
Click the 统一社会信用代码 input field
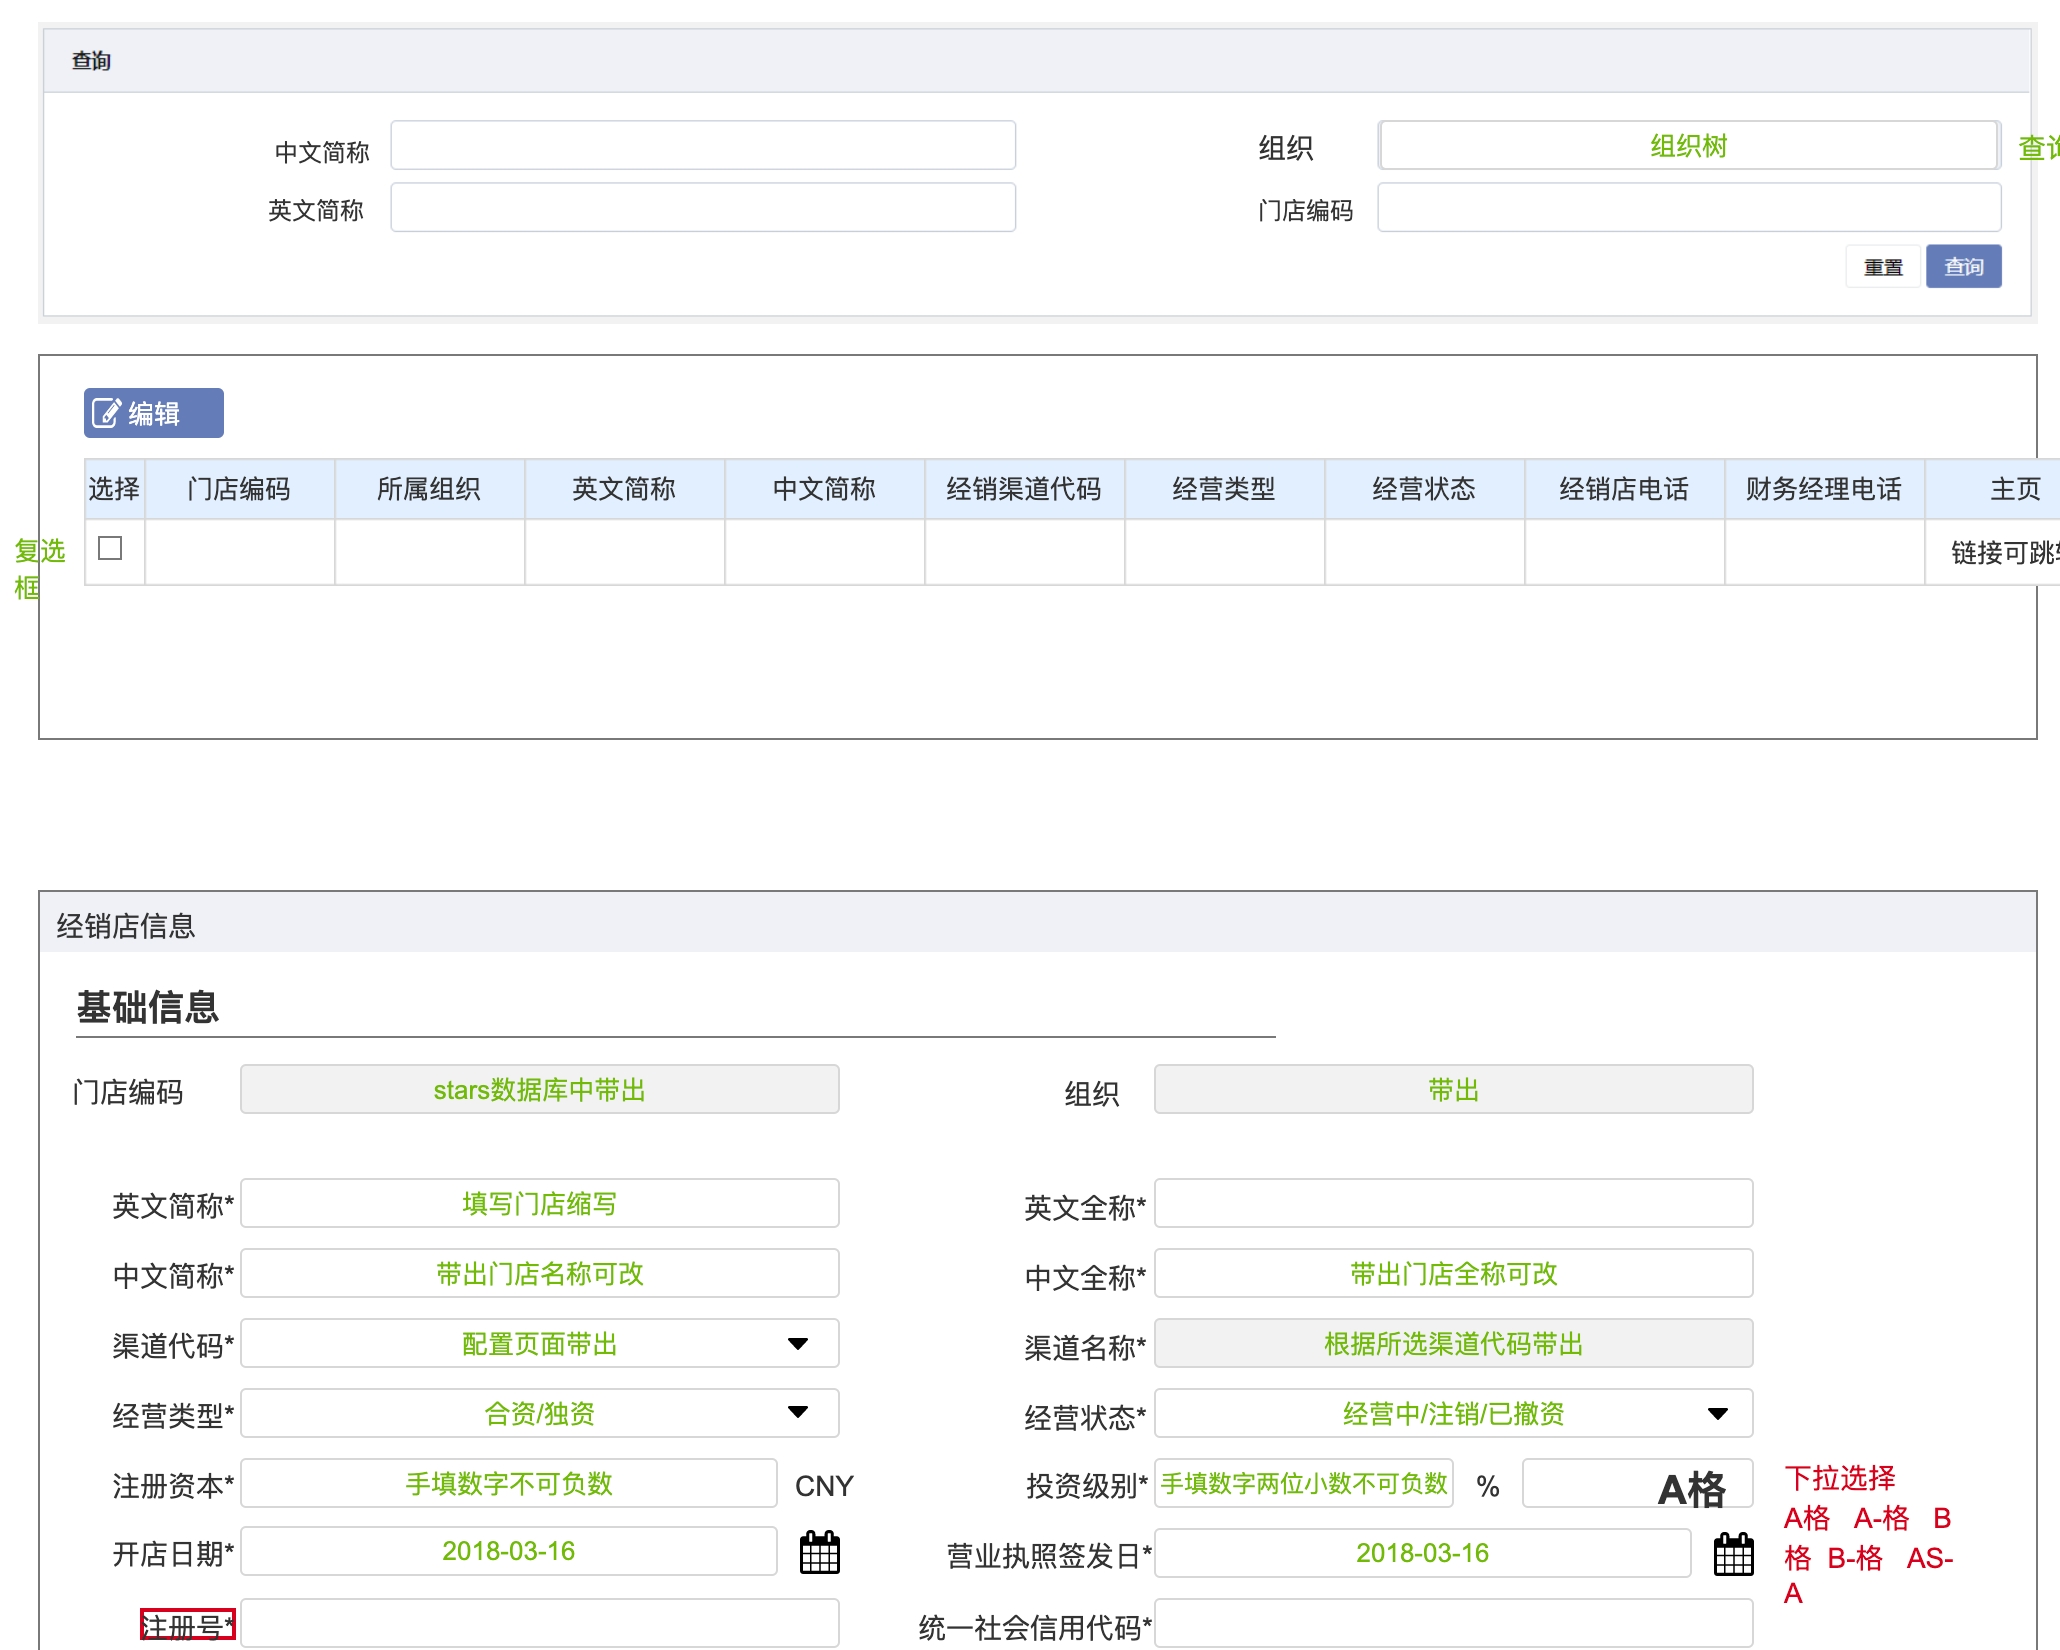click(1453, 1623)
